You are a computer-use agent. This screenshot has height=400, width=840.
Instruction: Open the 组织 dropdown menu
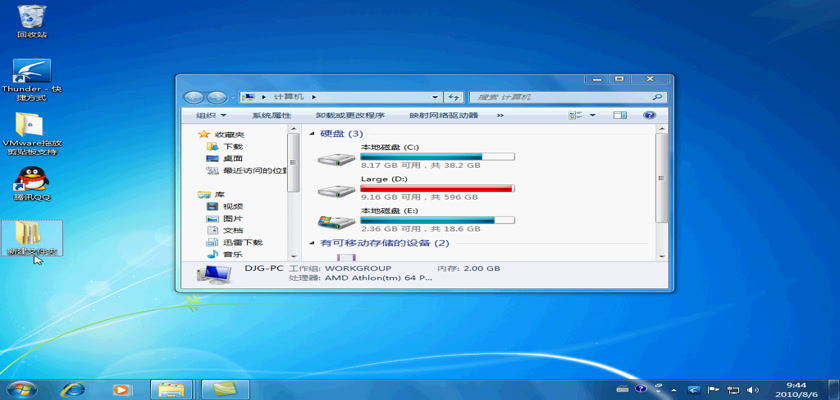(x=209, y=116)
